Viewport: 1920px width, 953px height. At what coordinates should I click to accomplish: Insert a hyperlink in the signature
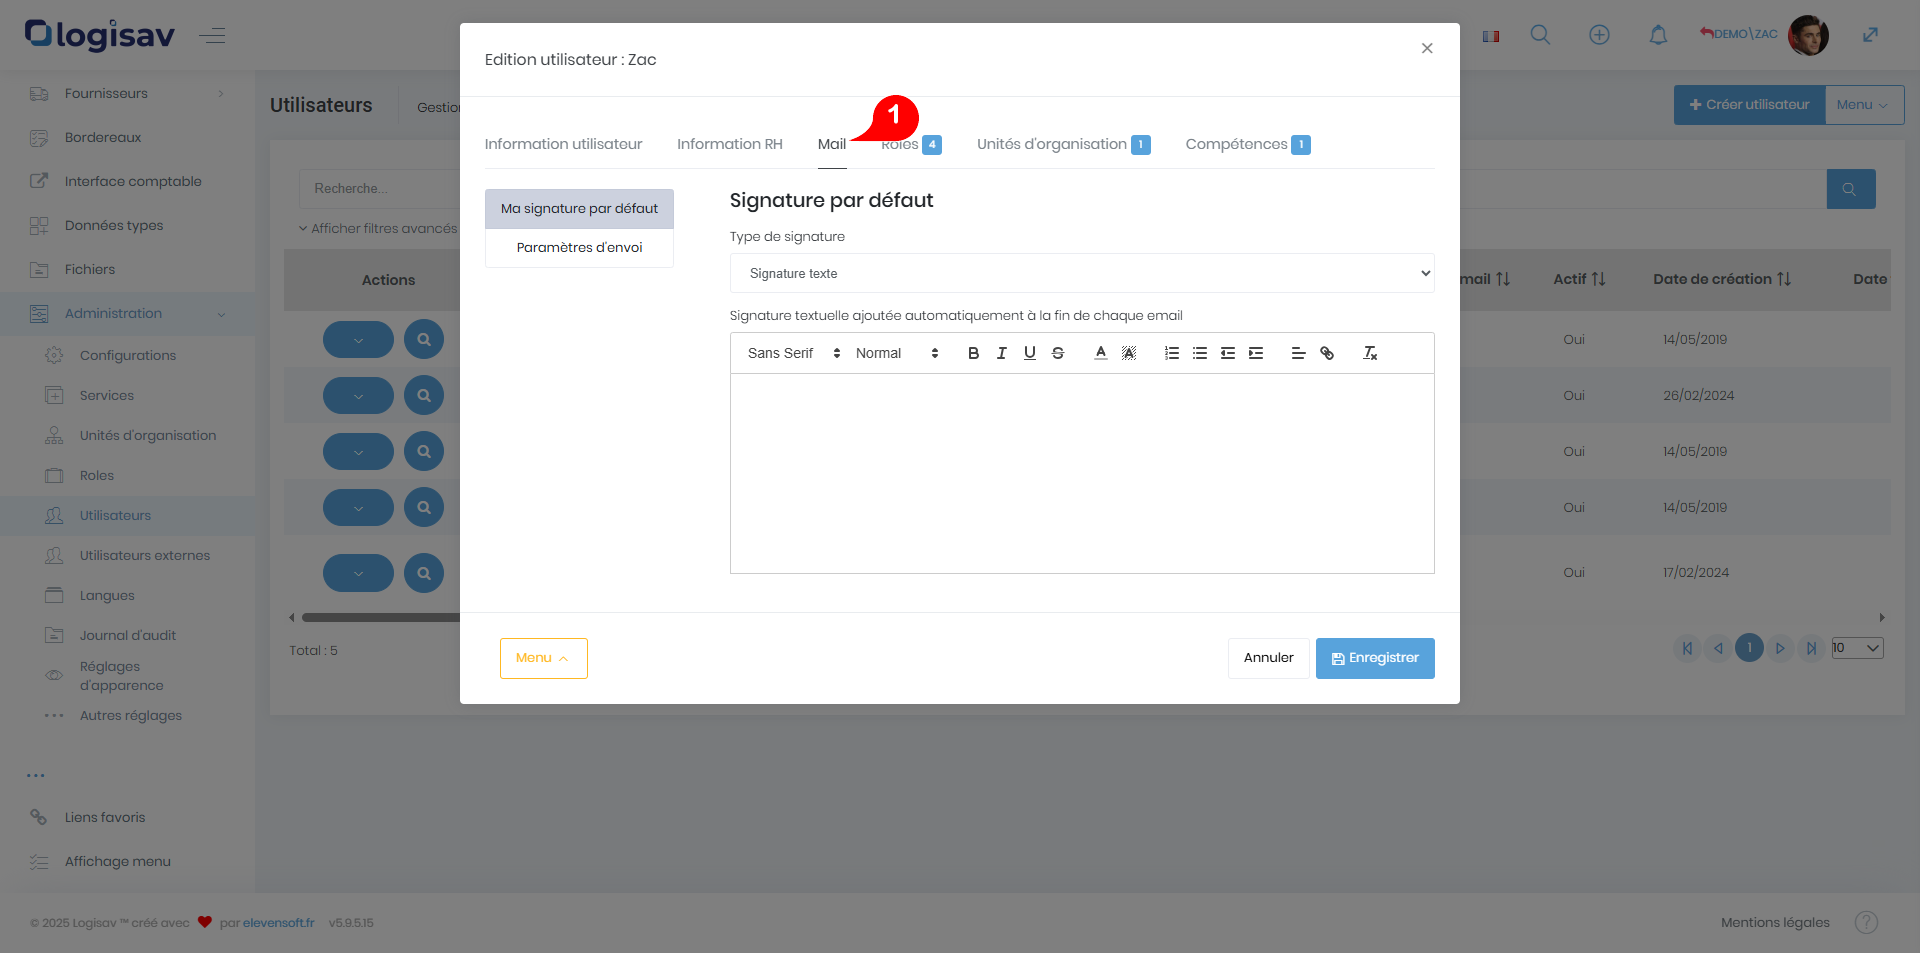1326,353
